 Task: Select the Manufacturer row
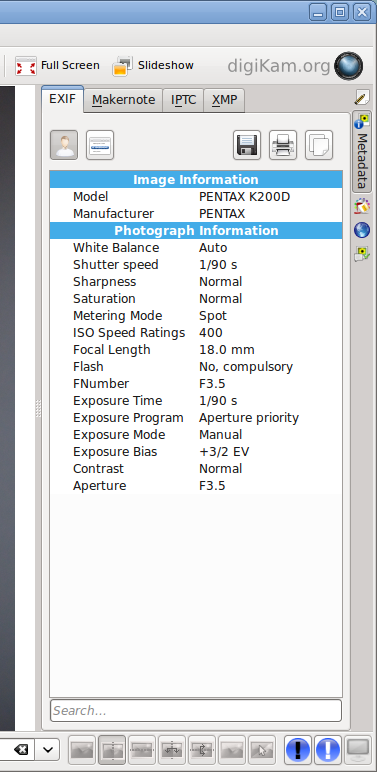(x=196, y=214)
